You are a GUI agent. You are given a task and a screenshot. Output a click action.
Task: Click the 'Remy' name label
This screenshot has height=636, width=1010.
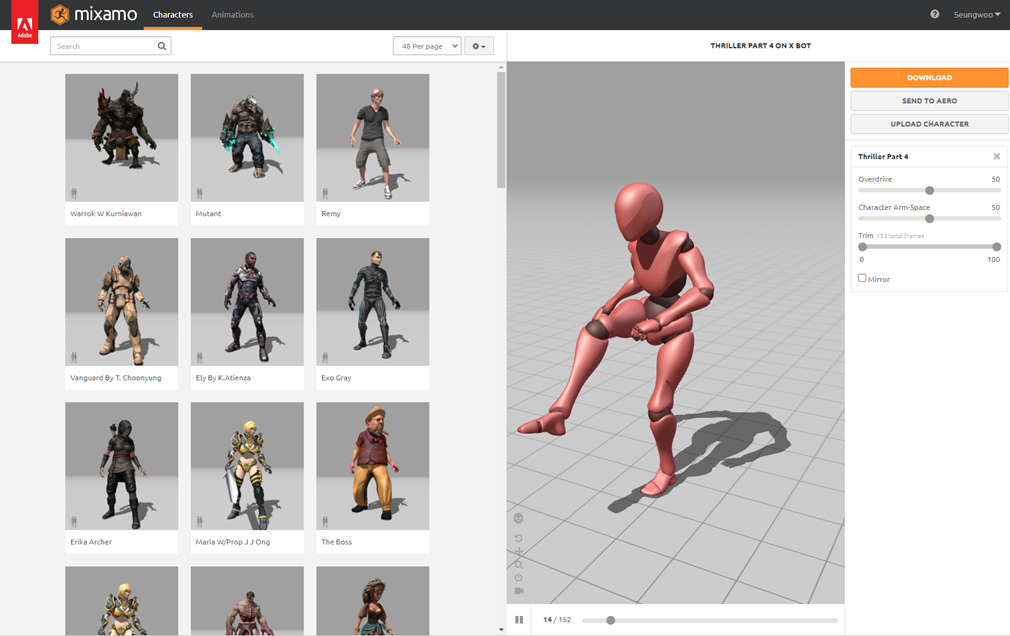[x=331, y=213]
